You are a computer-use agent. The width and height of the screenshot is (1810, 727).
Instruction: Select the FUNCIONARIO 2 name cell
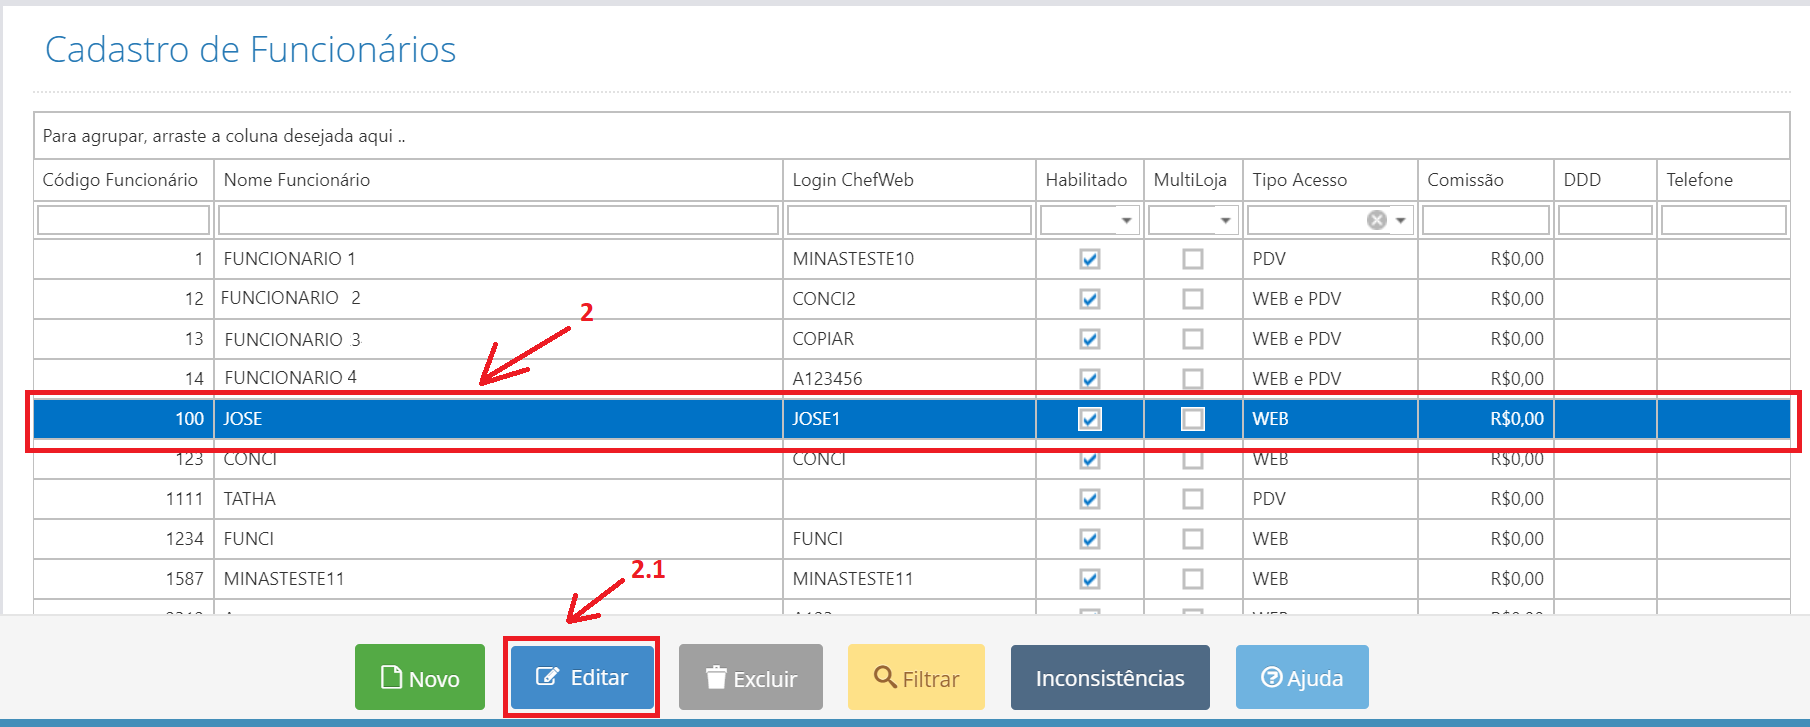(x=498, y=299)
